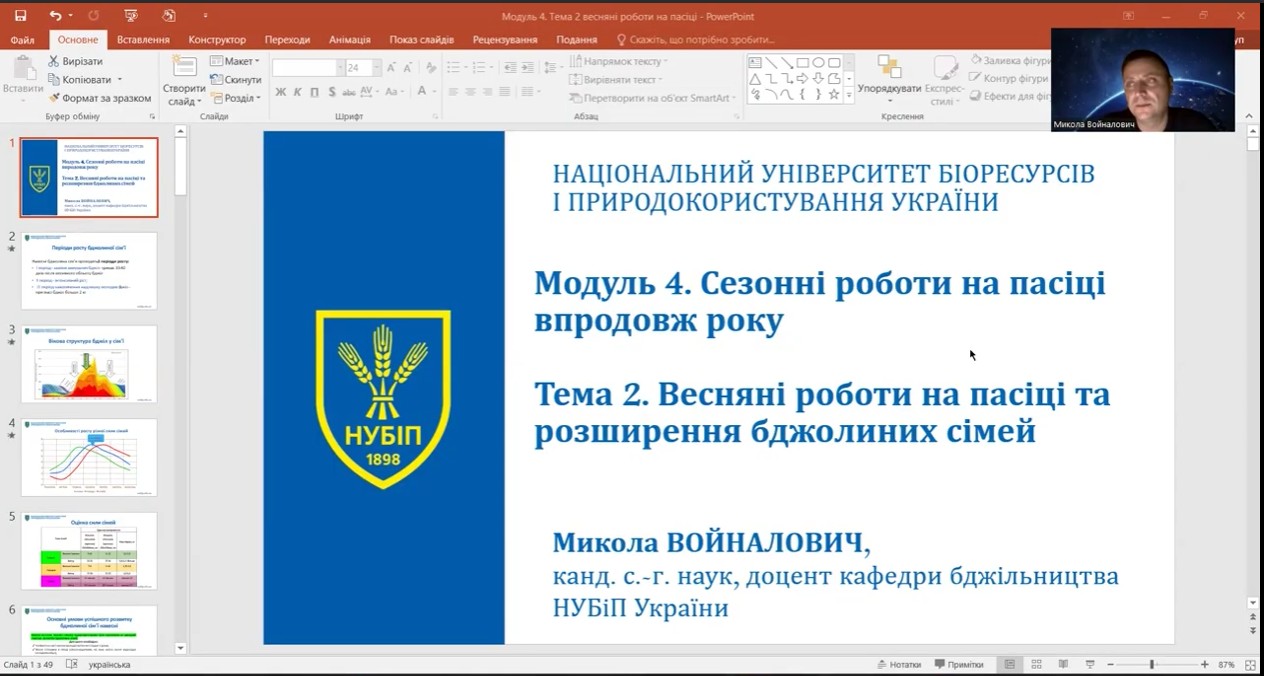
Task: Click the Format Painter 'Формат за зразком'
Action: pos(100,98)
